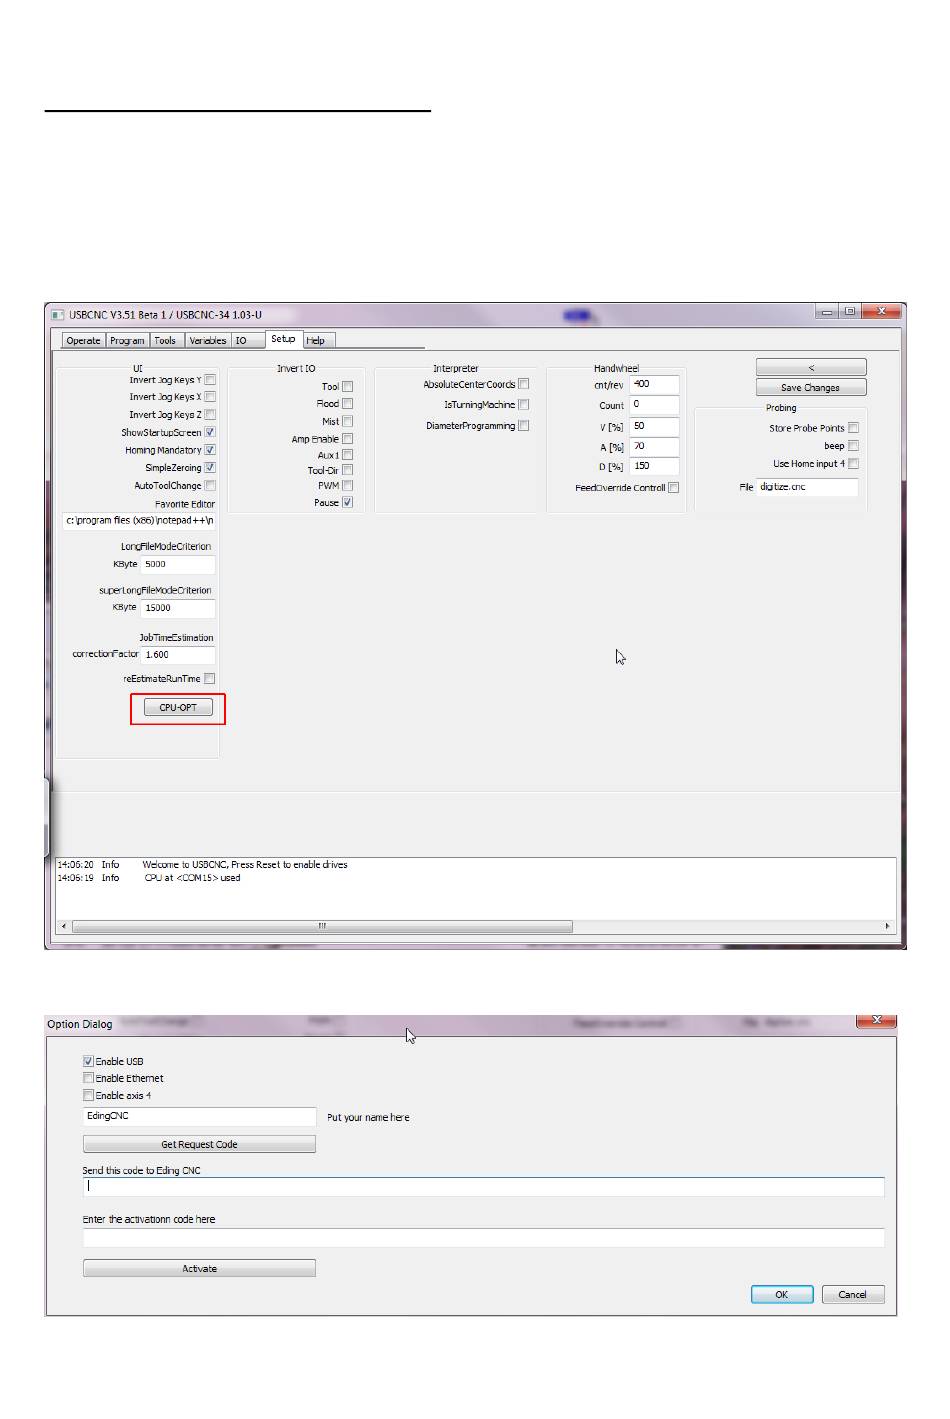The height and width of the screenshot is (1419, 950).
Task: Click the log panel horizontal scrollbar
Action: (322, 926)
